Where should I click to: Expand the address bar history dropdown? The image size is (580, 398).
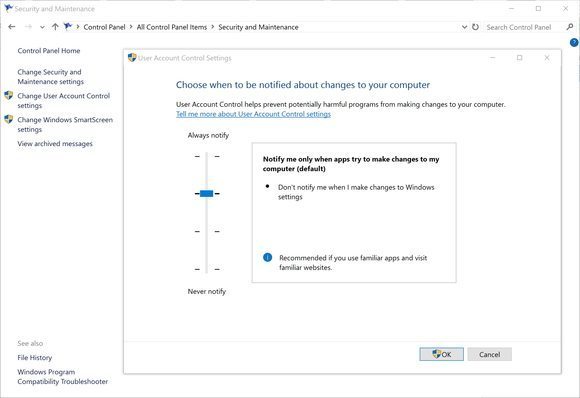[464, 27]
